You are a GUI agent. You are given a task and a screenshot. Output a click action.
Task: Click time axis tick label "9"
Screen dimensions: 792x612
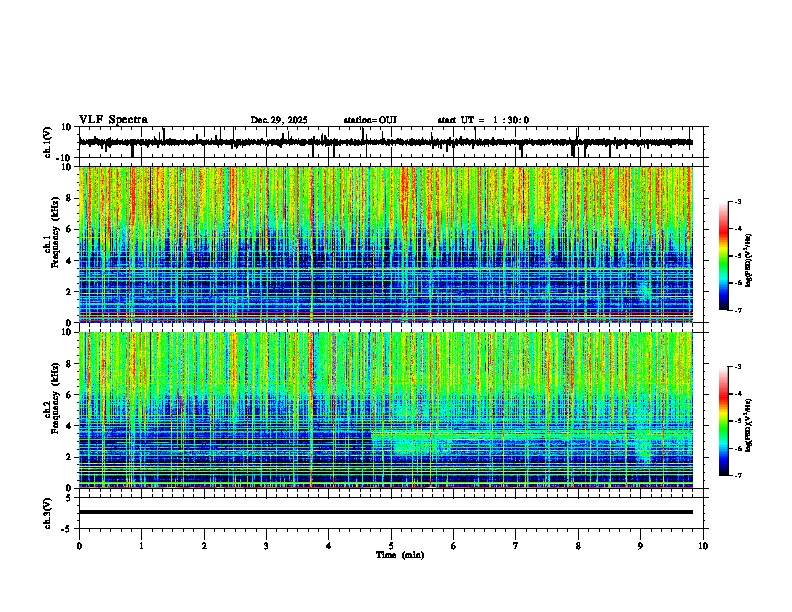click(640, 546)
